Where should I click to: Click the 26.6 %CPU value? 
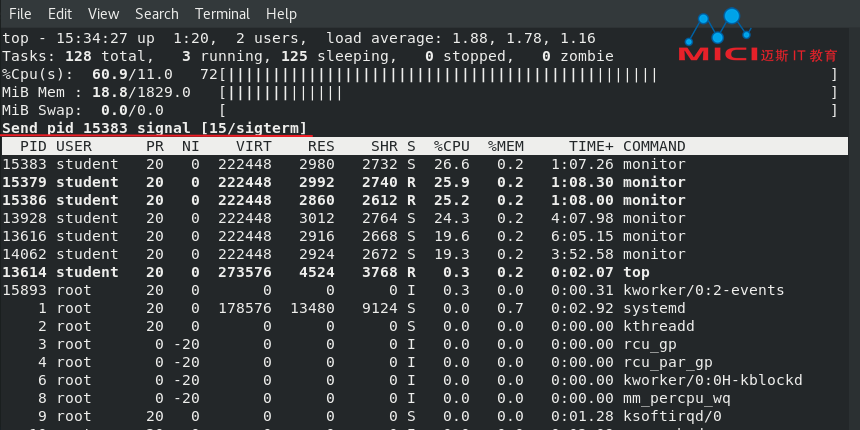[x=452, y=164]
